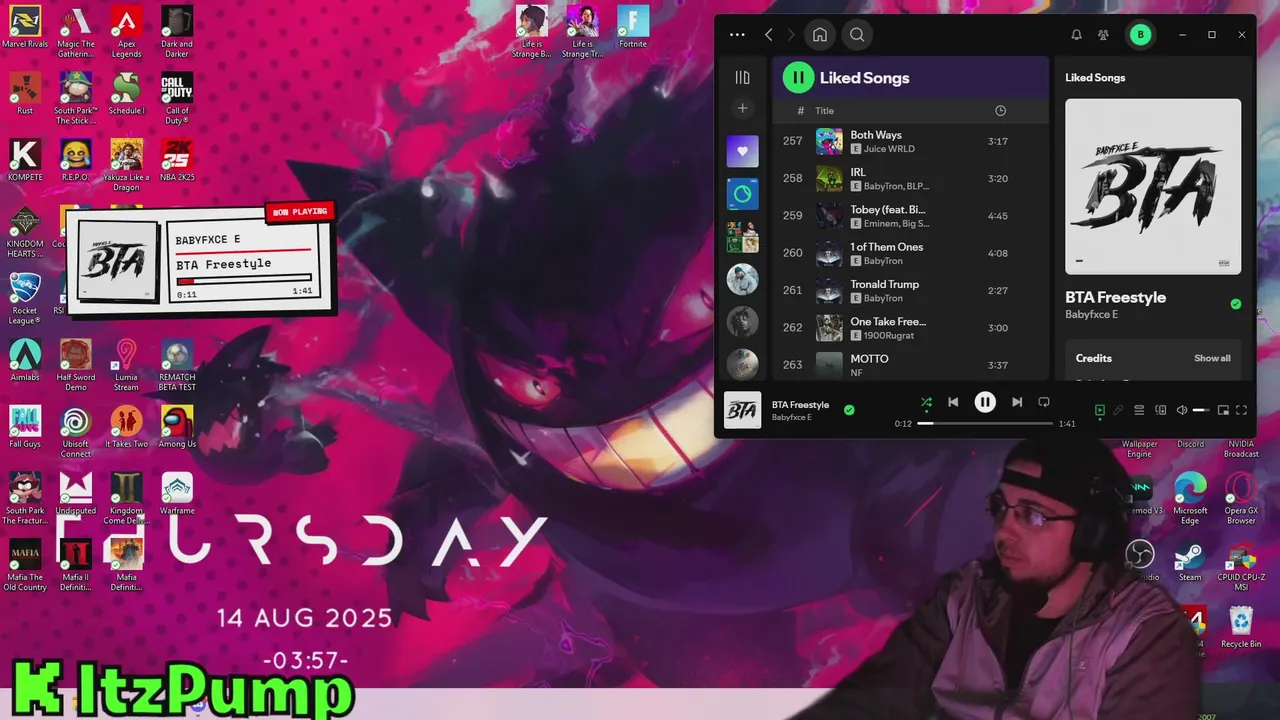
Task: Go to Spotify Home
Action: coord(820,34)
